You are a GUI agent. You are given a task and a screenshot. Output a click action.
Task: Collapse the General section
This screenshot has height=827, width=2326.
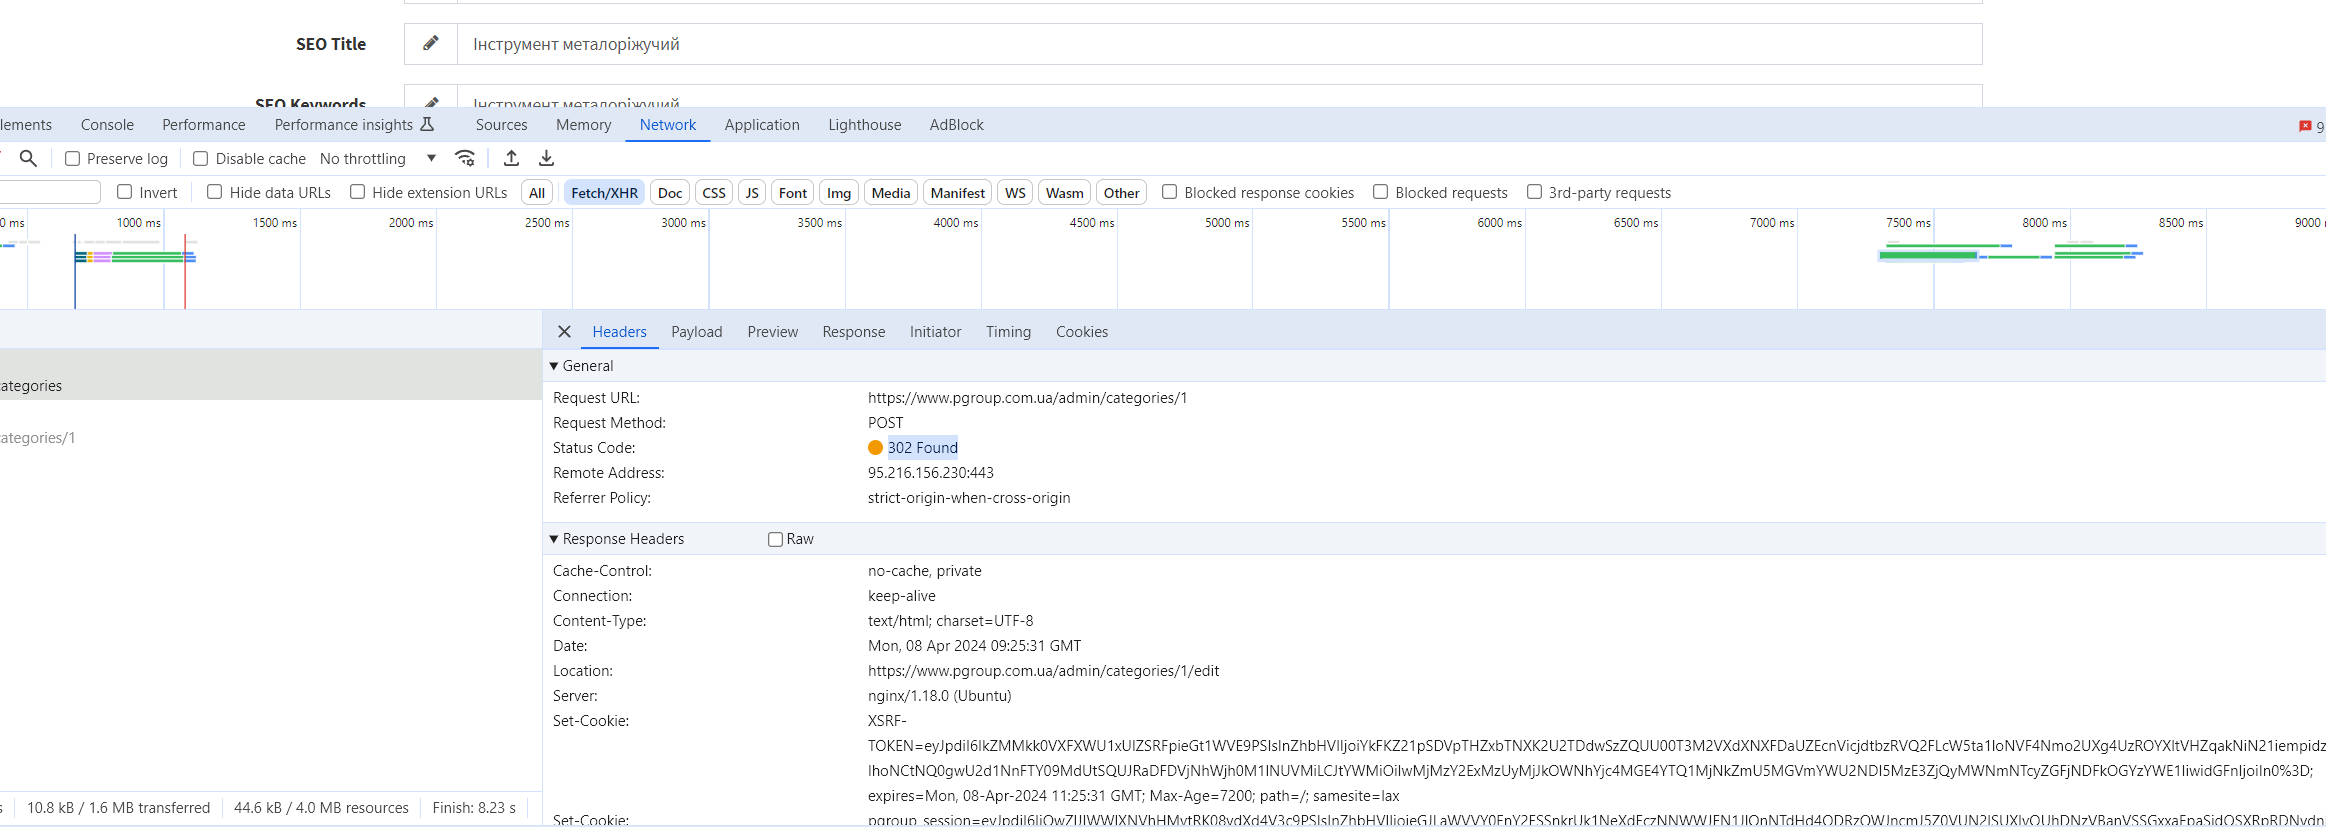pos(554,366)
